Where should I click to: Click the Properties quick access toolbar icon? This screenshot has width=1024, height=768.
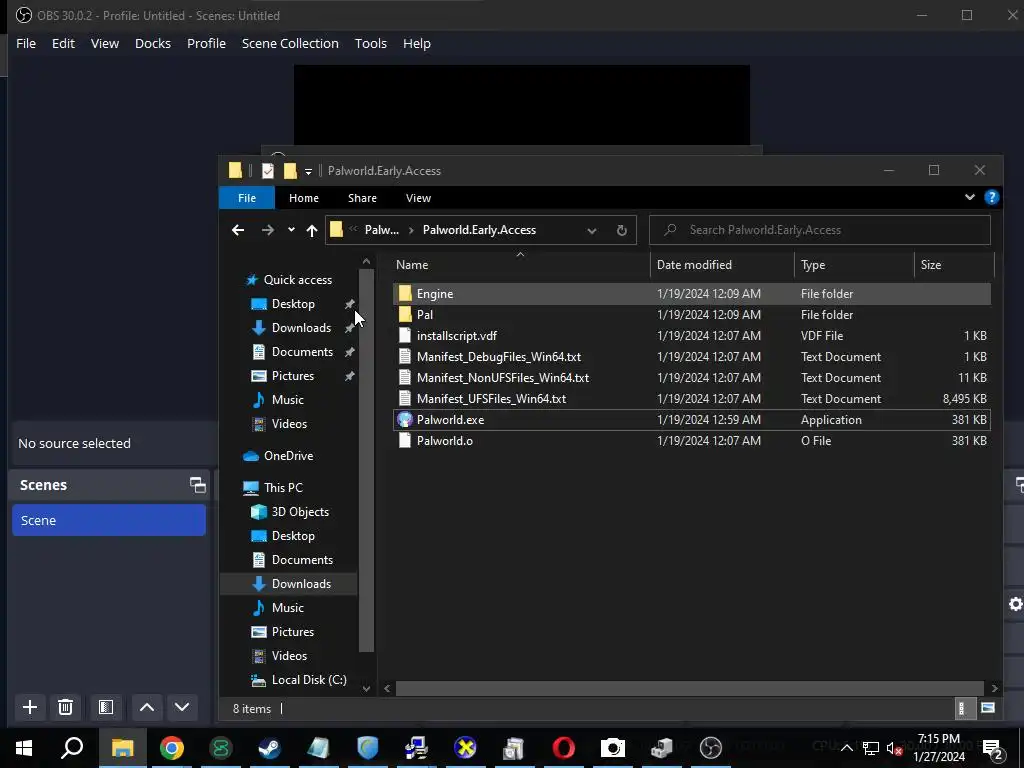pos(268,170)
